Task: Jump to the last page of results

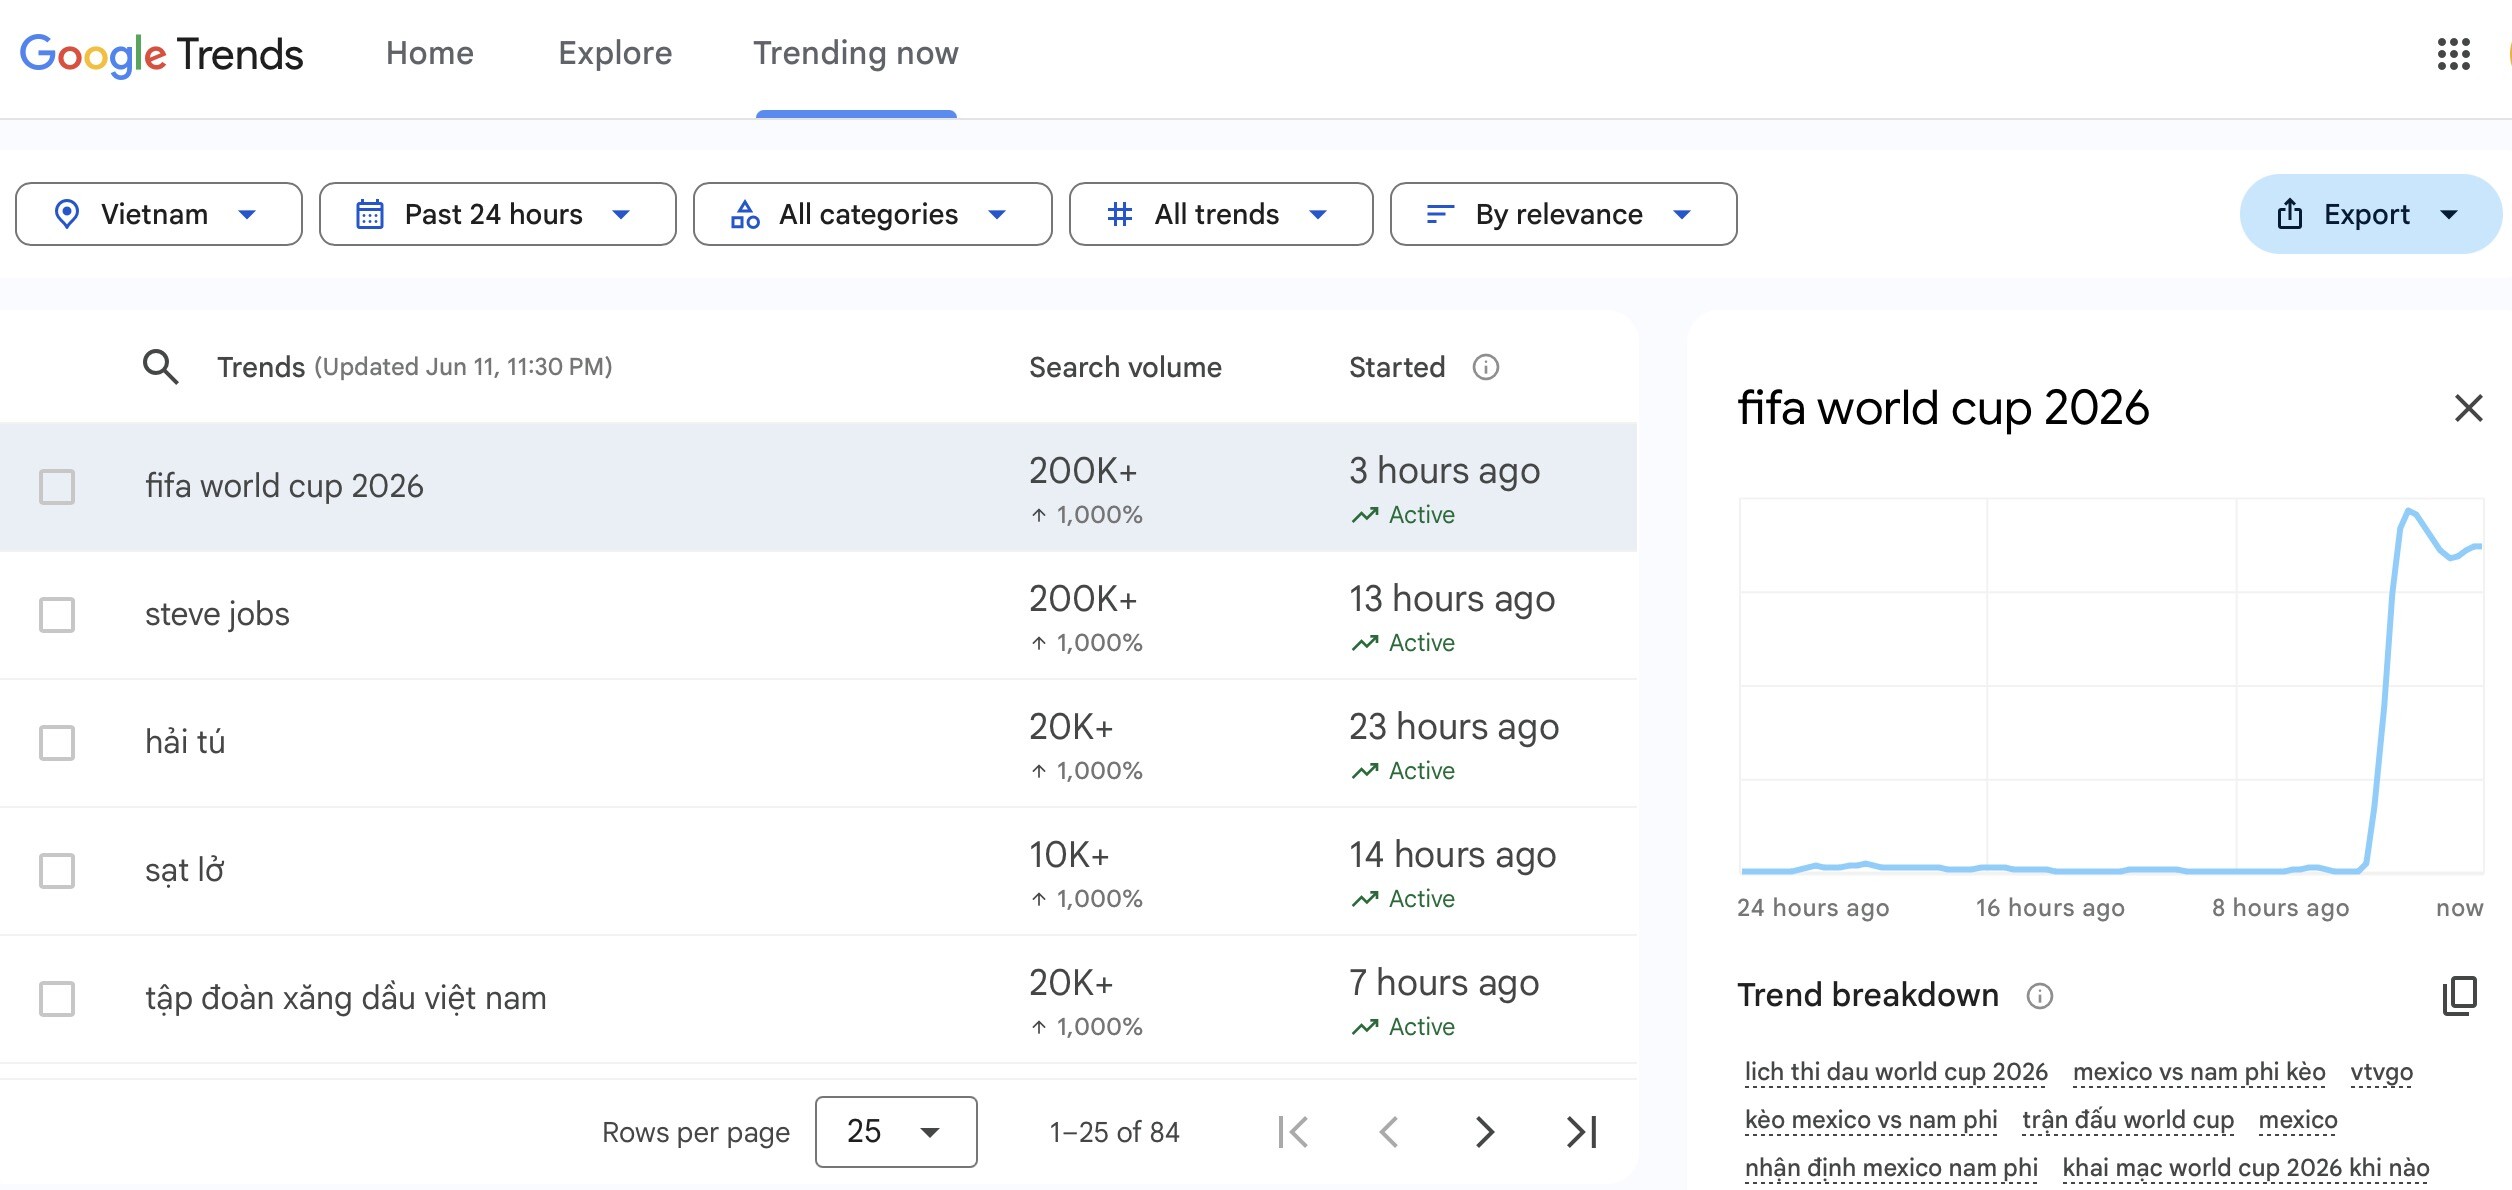Action: coord(1581,1132)
